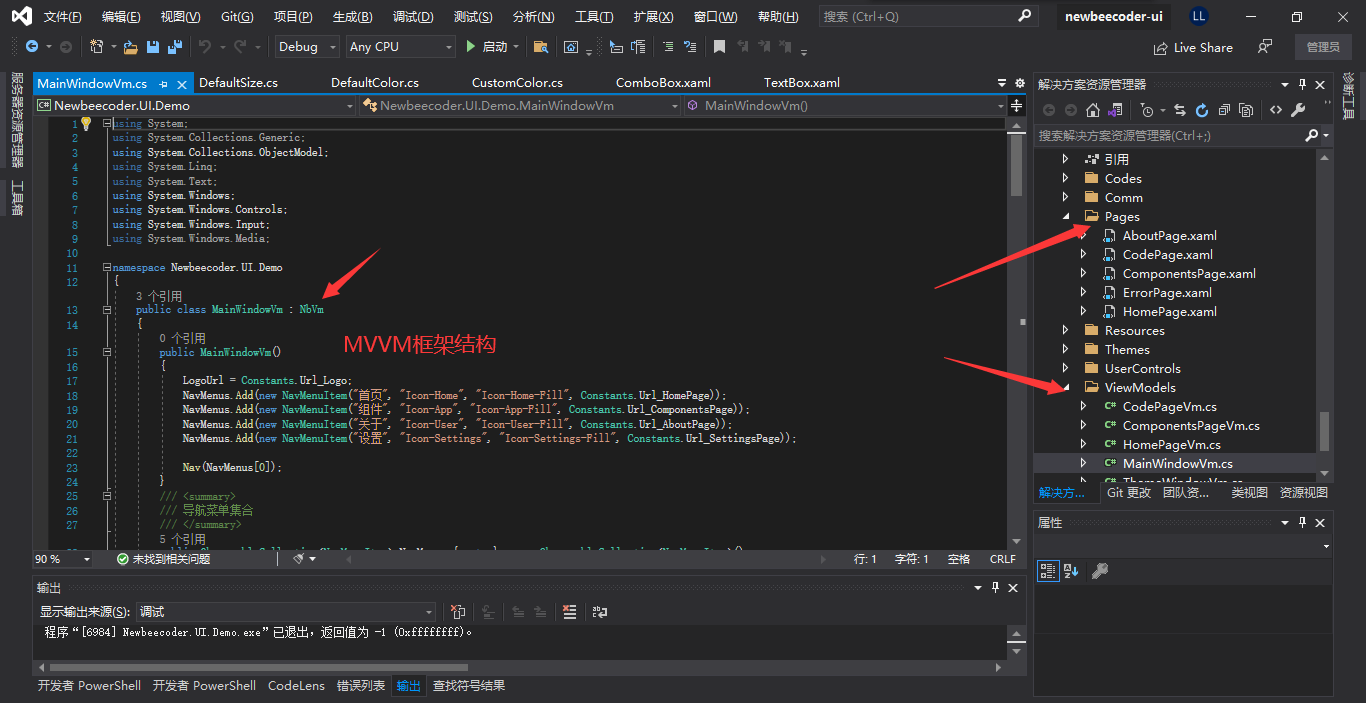Toggle the bookmark icon in the toolbar
Image resolution: width=1366 pixels, height=703 pixels.
pos(719,47)
